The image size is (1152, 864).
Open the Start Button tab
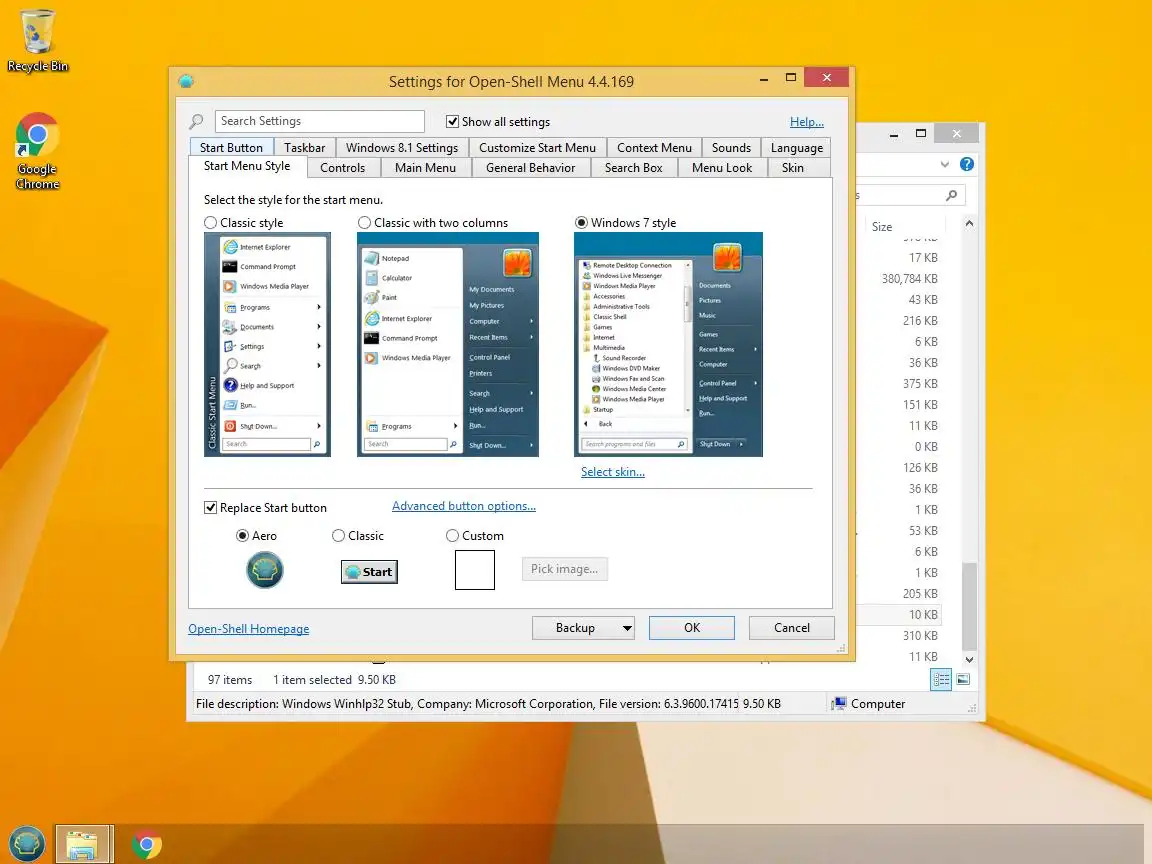(231, 148)
